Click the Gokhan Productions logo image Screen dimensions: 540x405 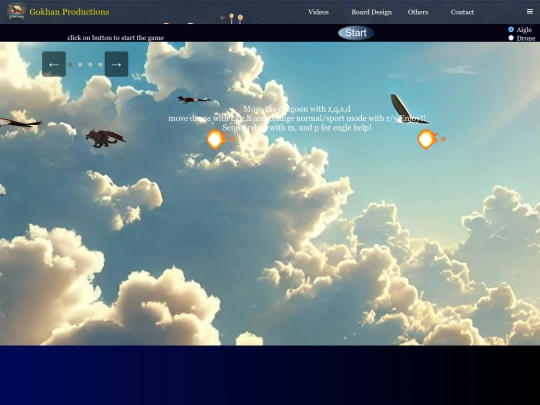[x=16, y=12]
